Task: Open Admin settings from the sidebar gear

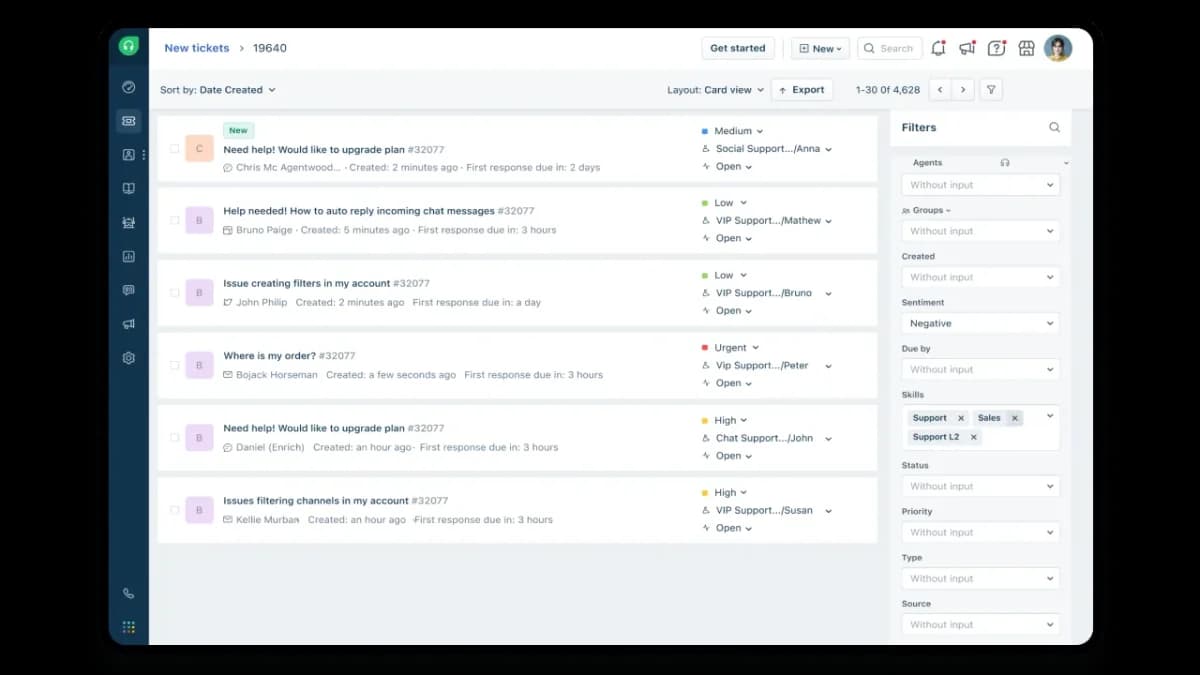Action: click(128, 357)
